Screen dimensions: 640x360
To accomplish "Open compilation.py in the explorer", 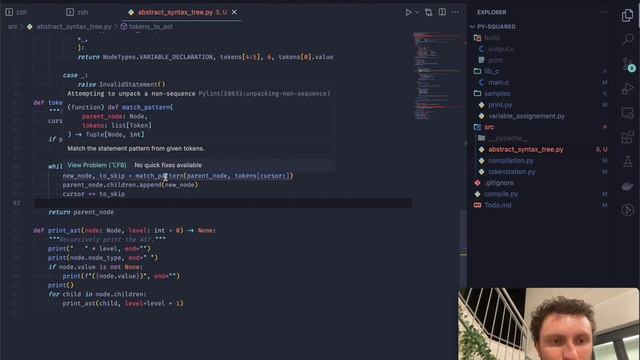I will tap(511, 160).
